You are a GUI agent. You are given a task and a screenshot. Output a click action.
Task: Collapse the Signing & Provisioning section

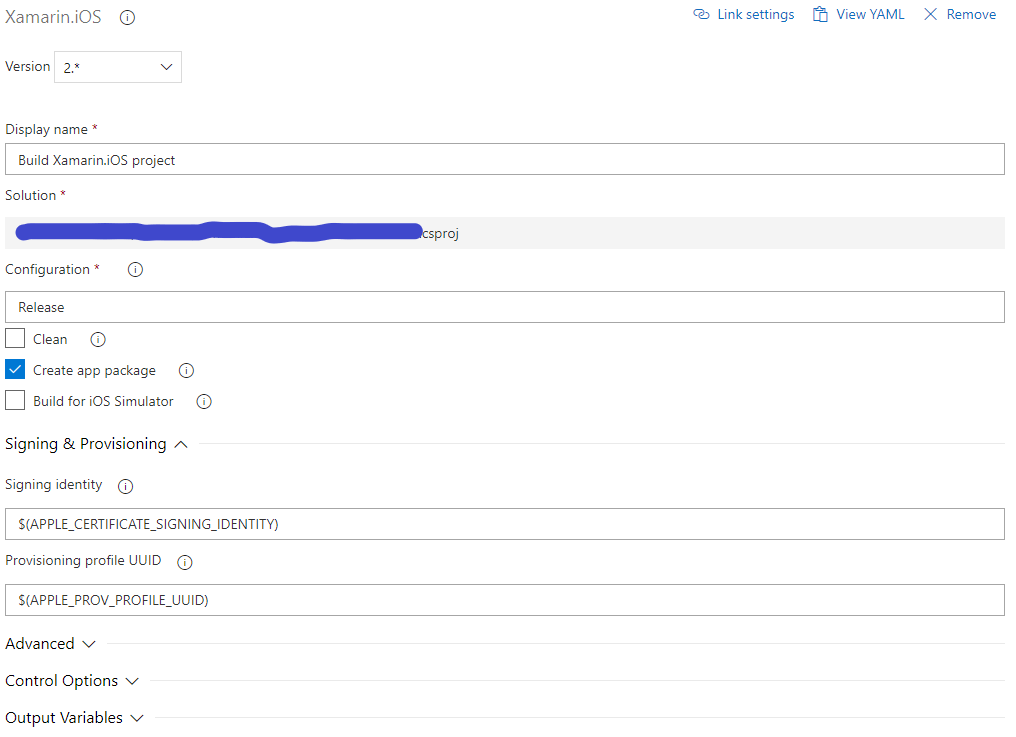[97, 444]
